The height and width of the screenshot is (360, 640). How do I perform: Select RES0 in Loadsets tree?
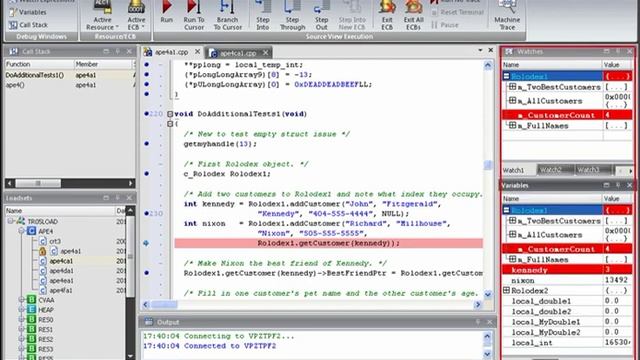[x=45, y=320]
